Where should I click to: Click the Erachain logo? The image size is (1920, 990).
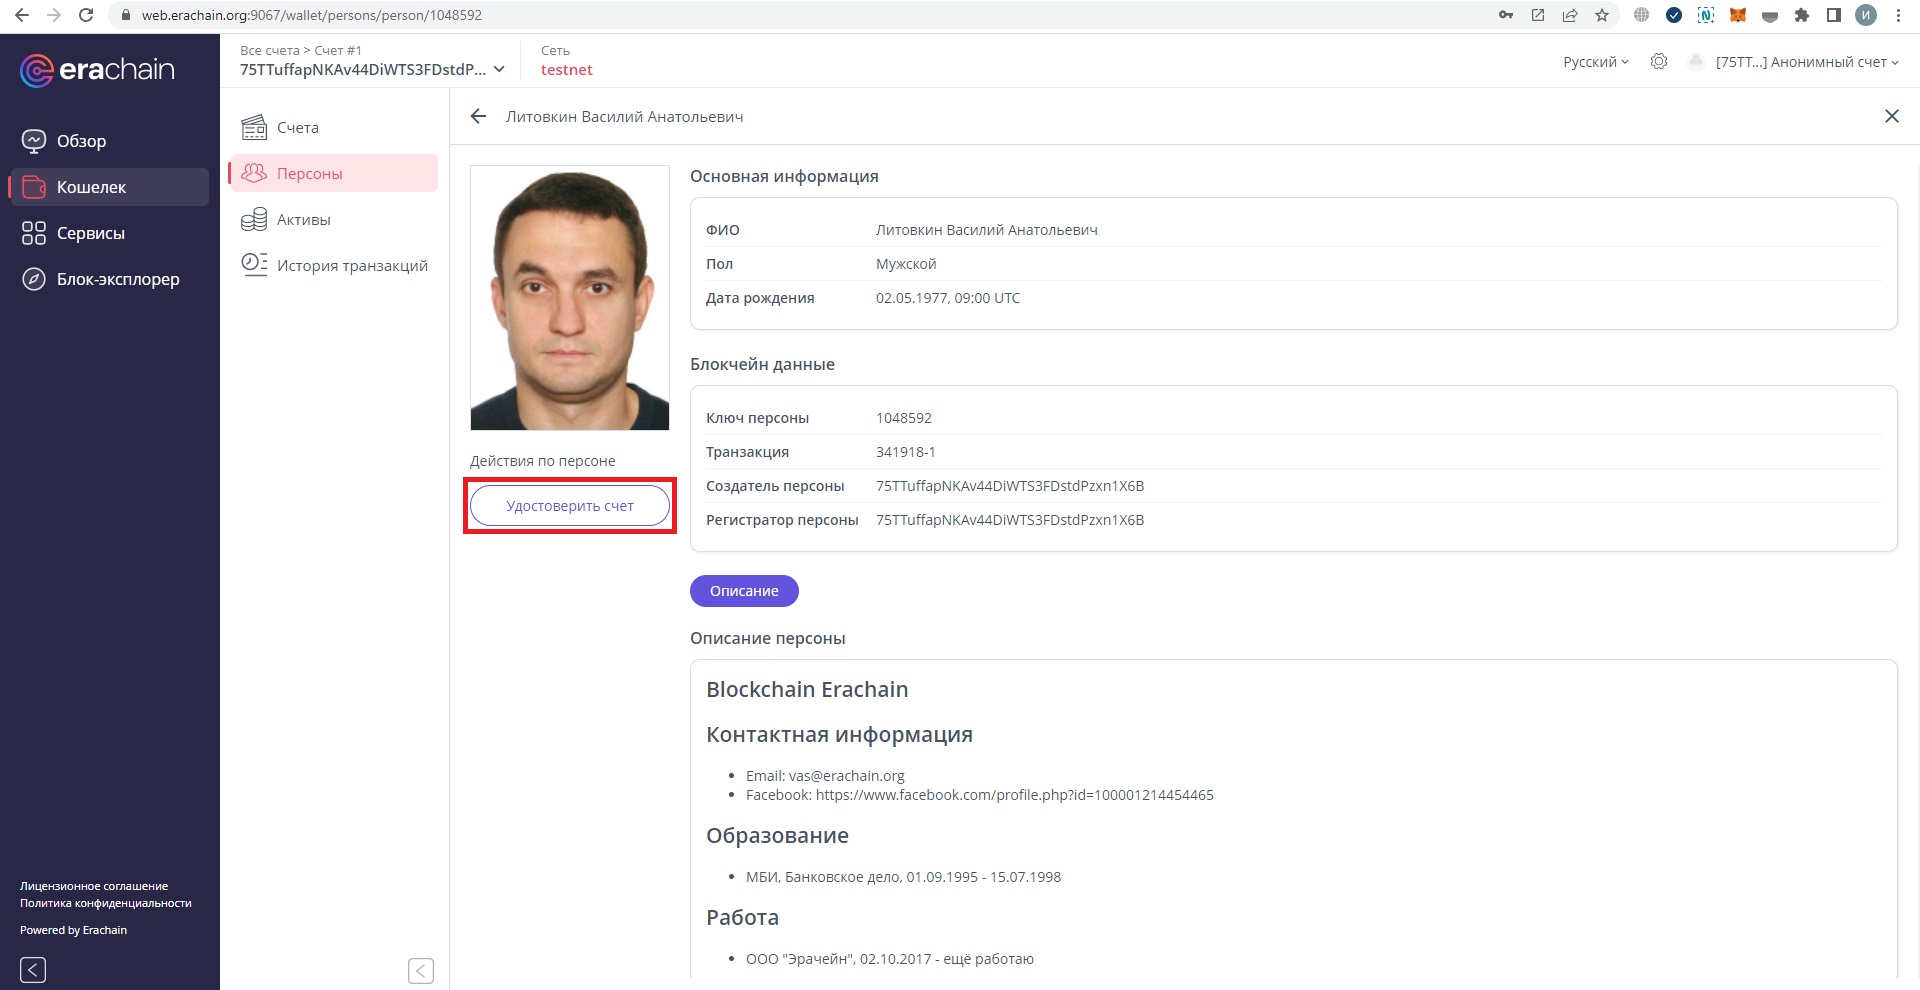[x=95, y=69]
